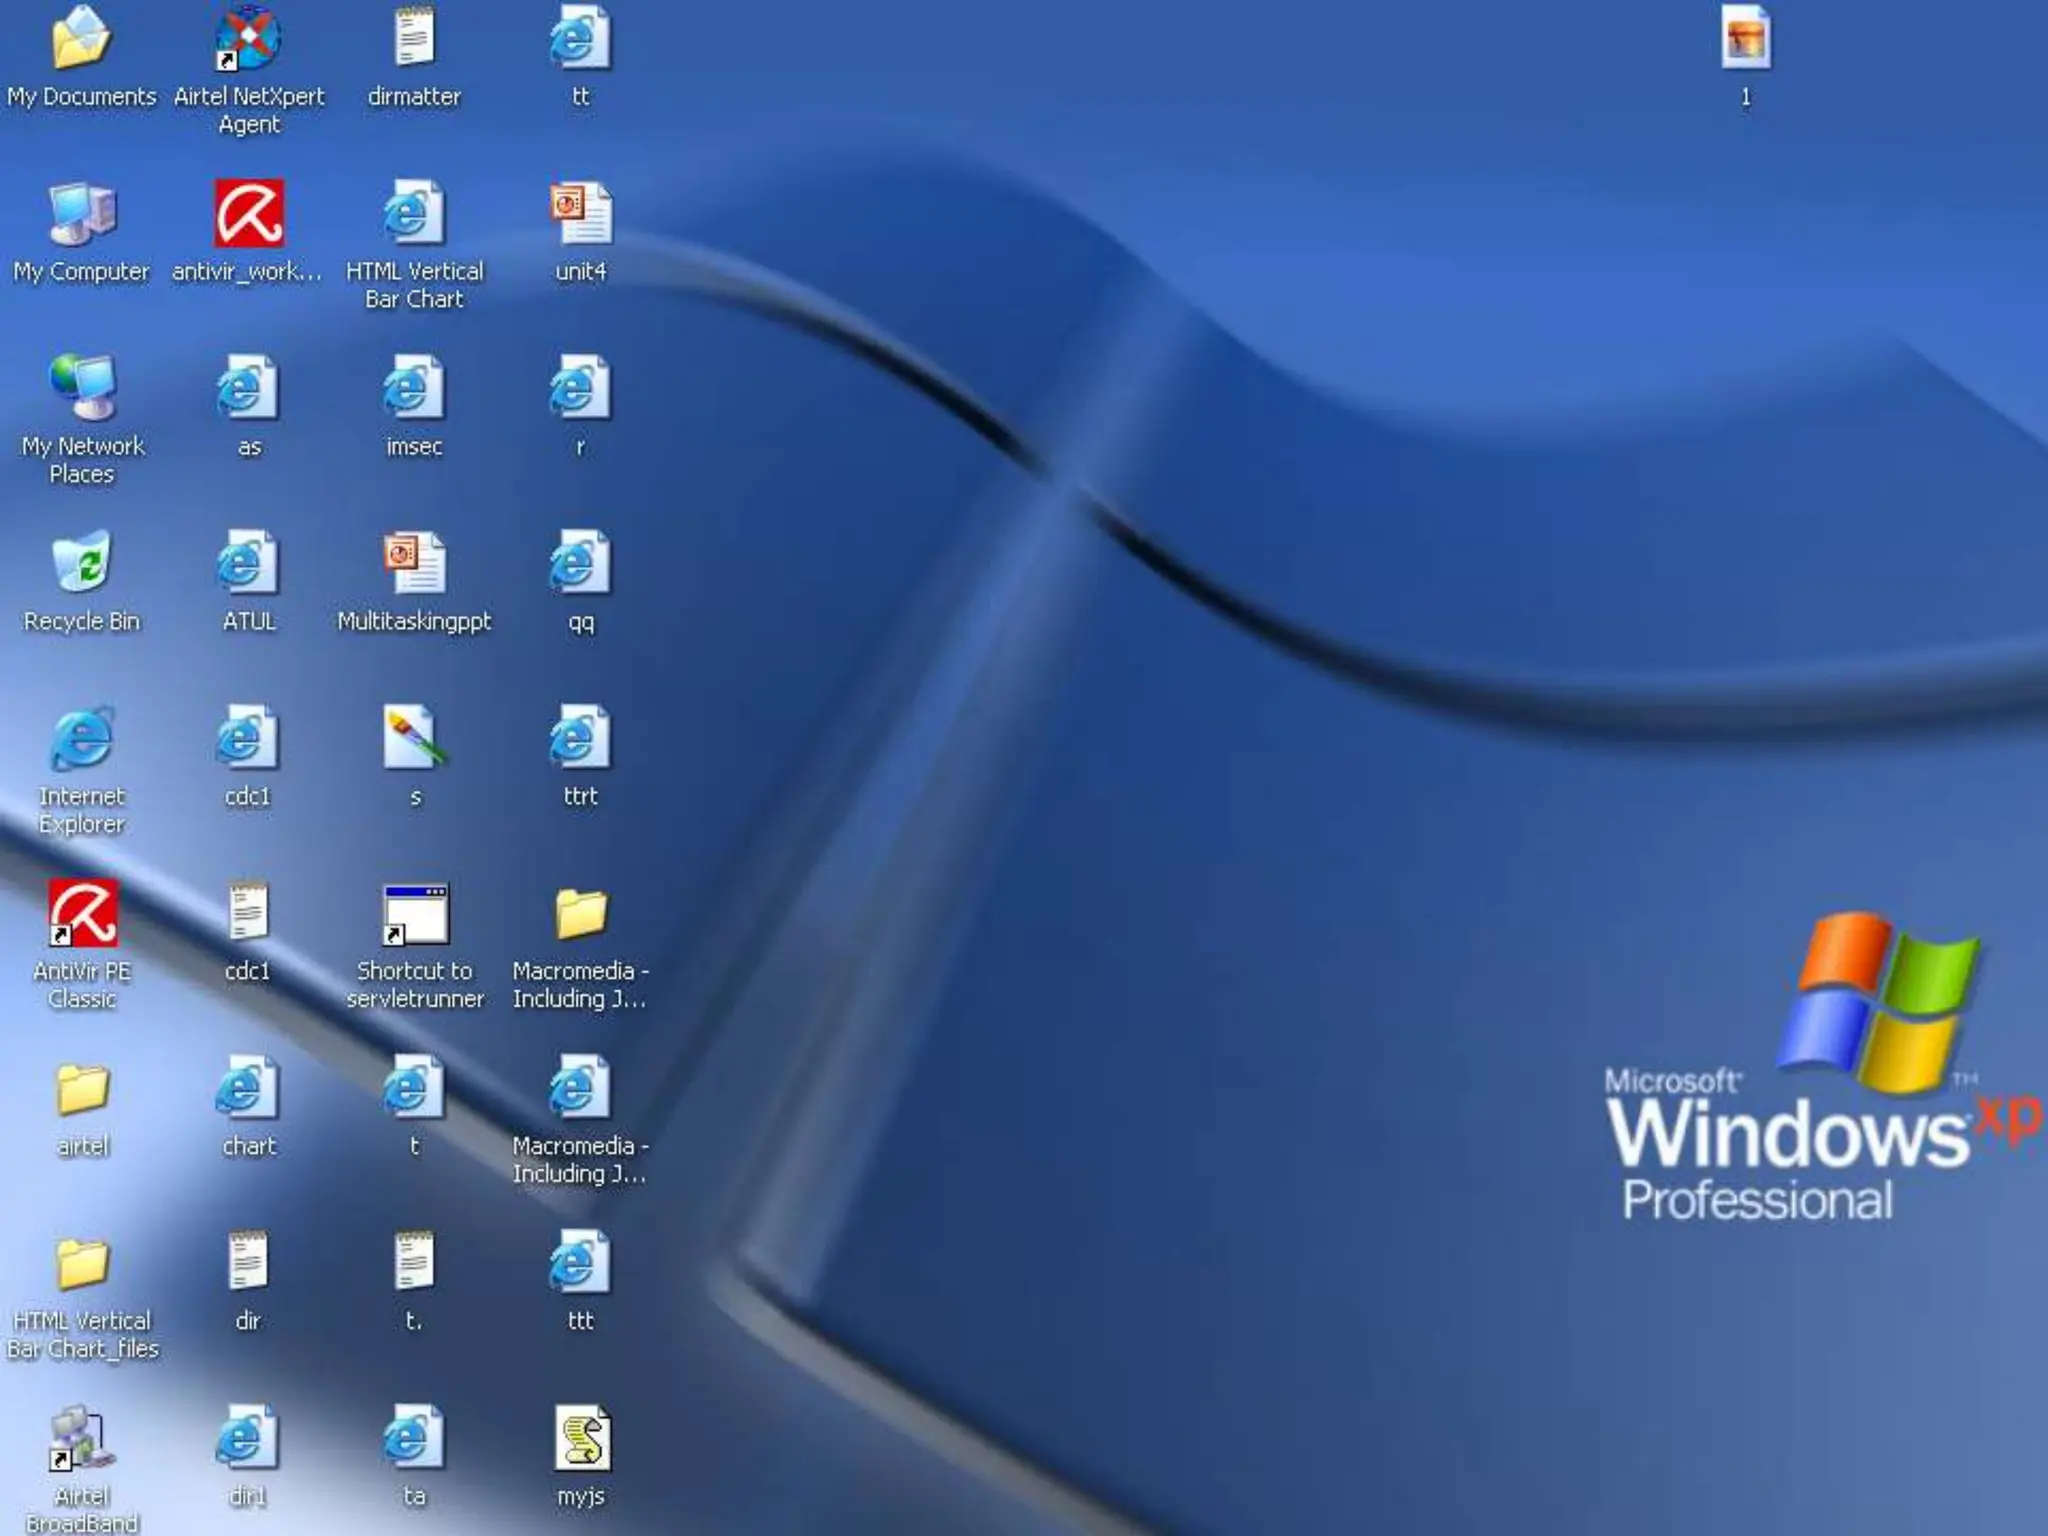Click the antivir_work installer icon
Viewport: 2048px width, 1536px height.
click(248, 214)
